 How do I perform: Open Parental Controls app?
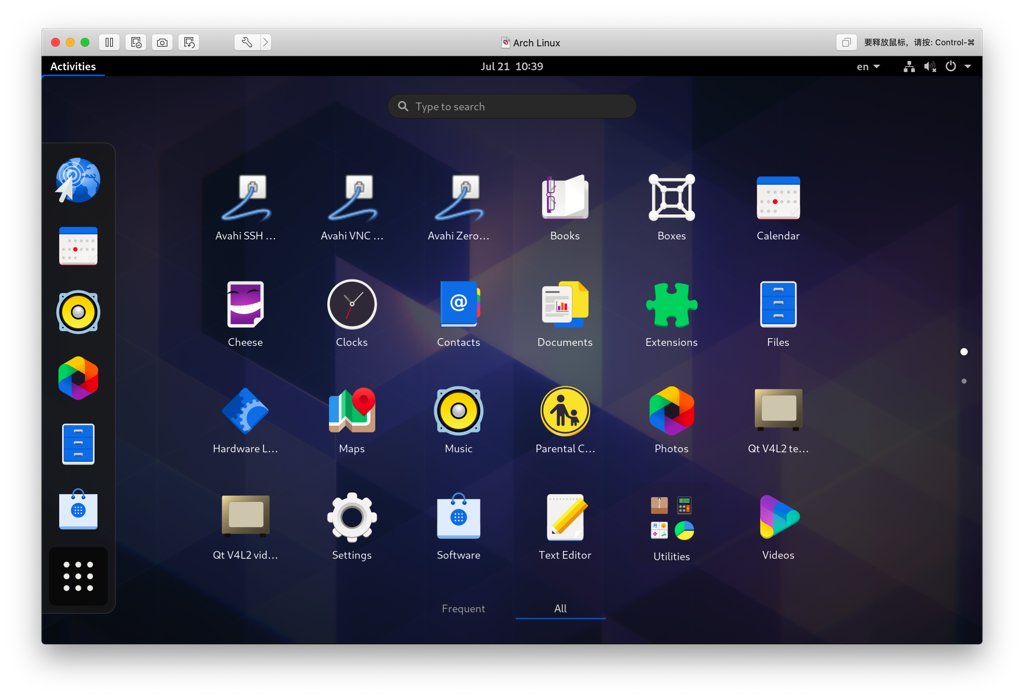click(x=564, y=411)
